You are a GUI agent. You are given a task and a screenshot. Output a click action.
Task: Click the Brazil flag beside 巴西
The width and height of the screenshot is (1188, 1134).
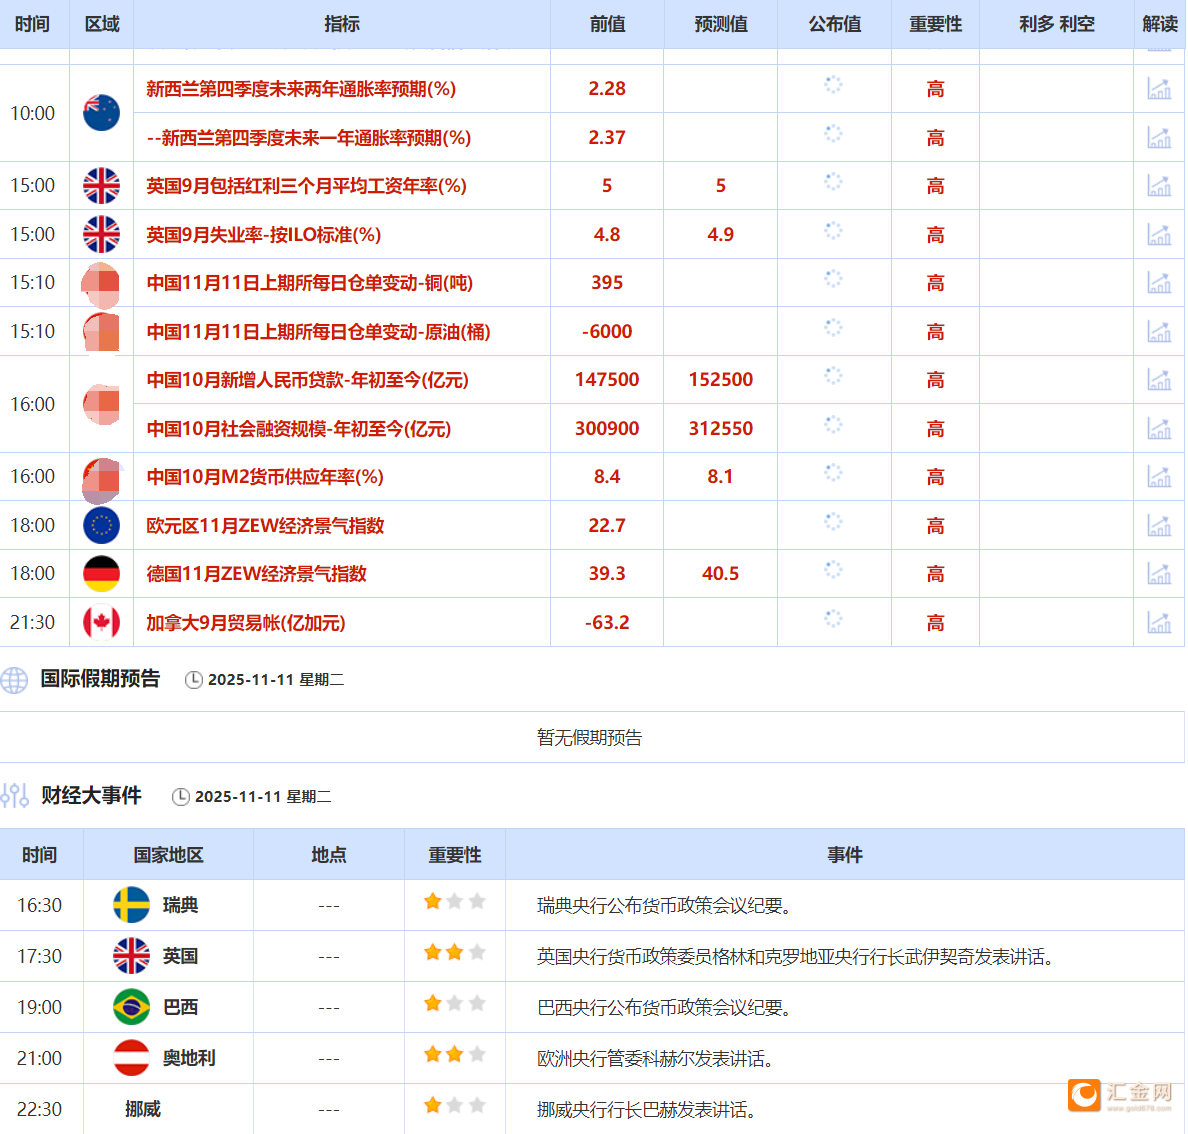coord(129,1006)
